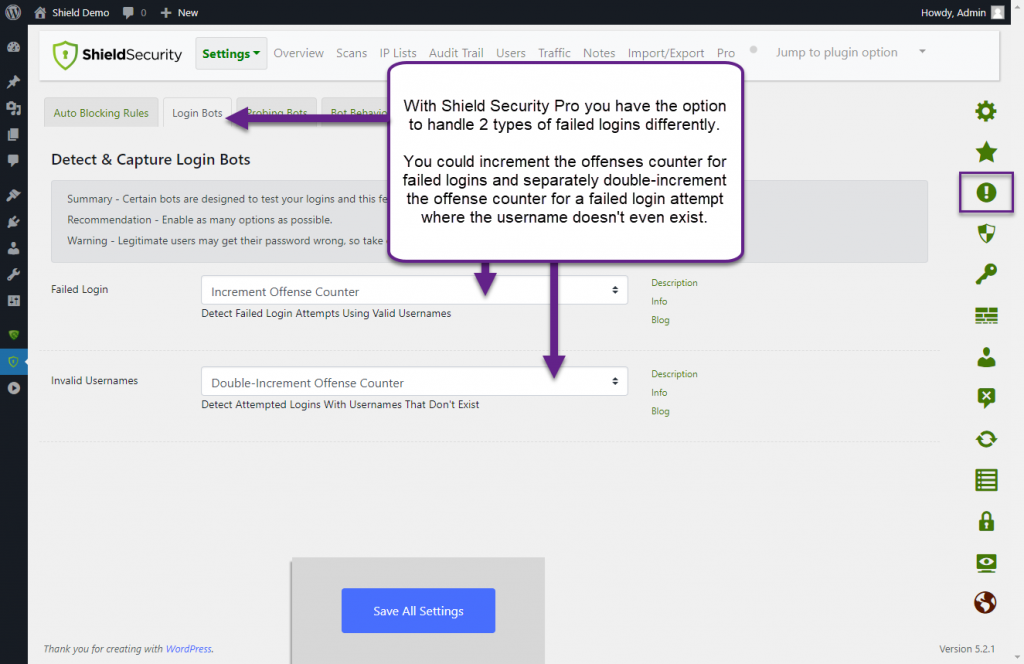Open key icon login section
1024x664 pixels.
point(985,274)
